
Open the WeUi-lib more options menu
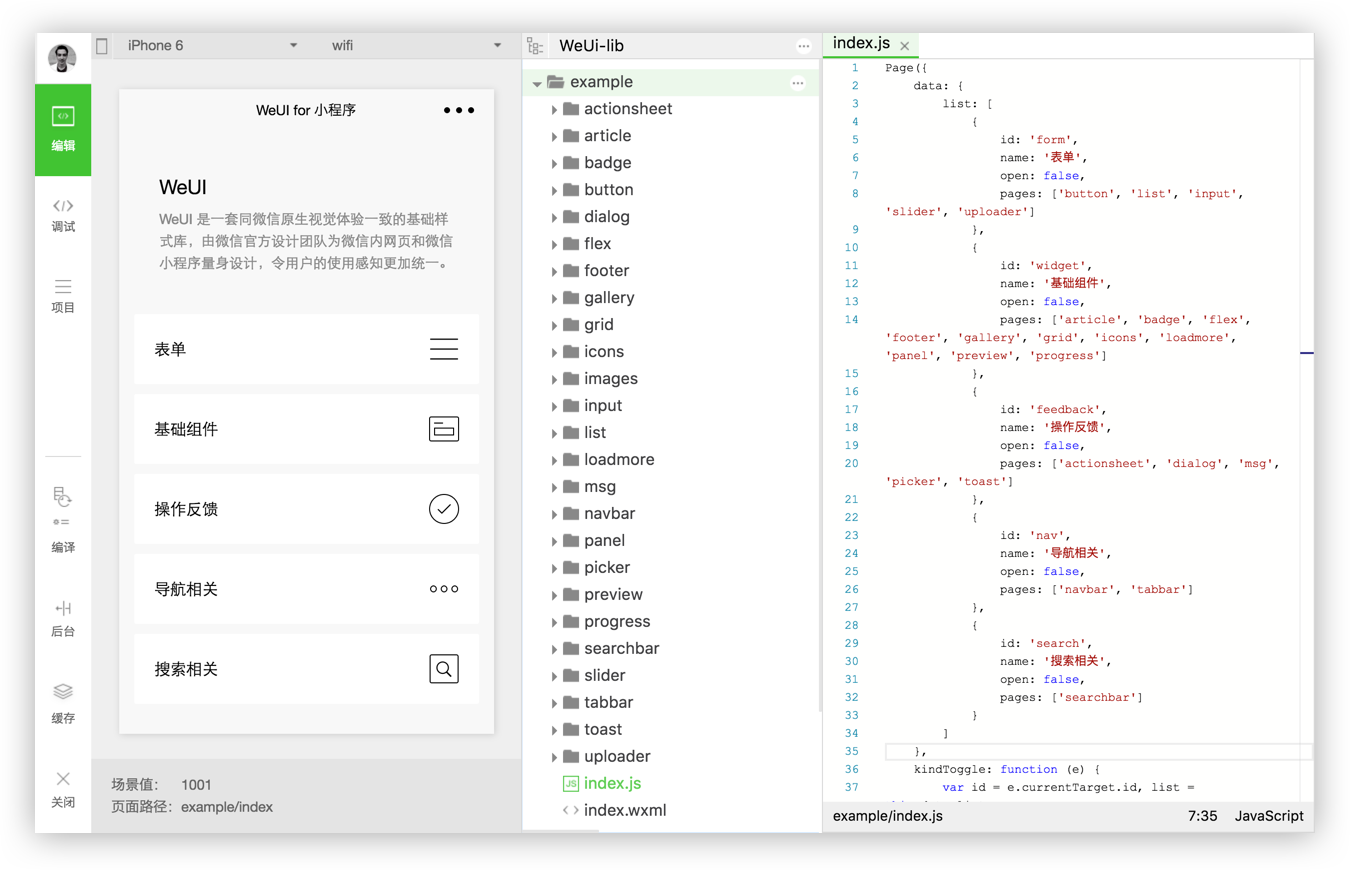pyautogui.click(x=804, y=46)
